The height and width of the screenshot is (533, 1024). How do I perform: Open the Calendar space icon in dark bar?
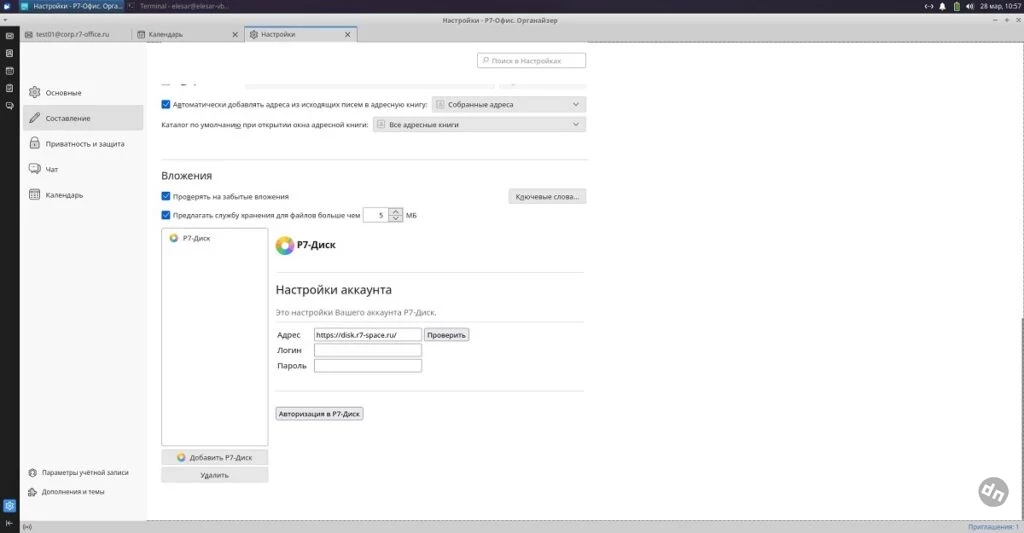(9, 71)
